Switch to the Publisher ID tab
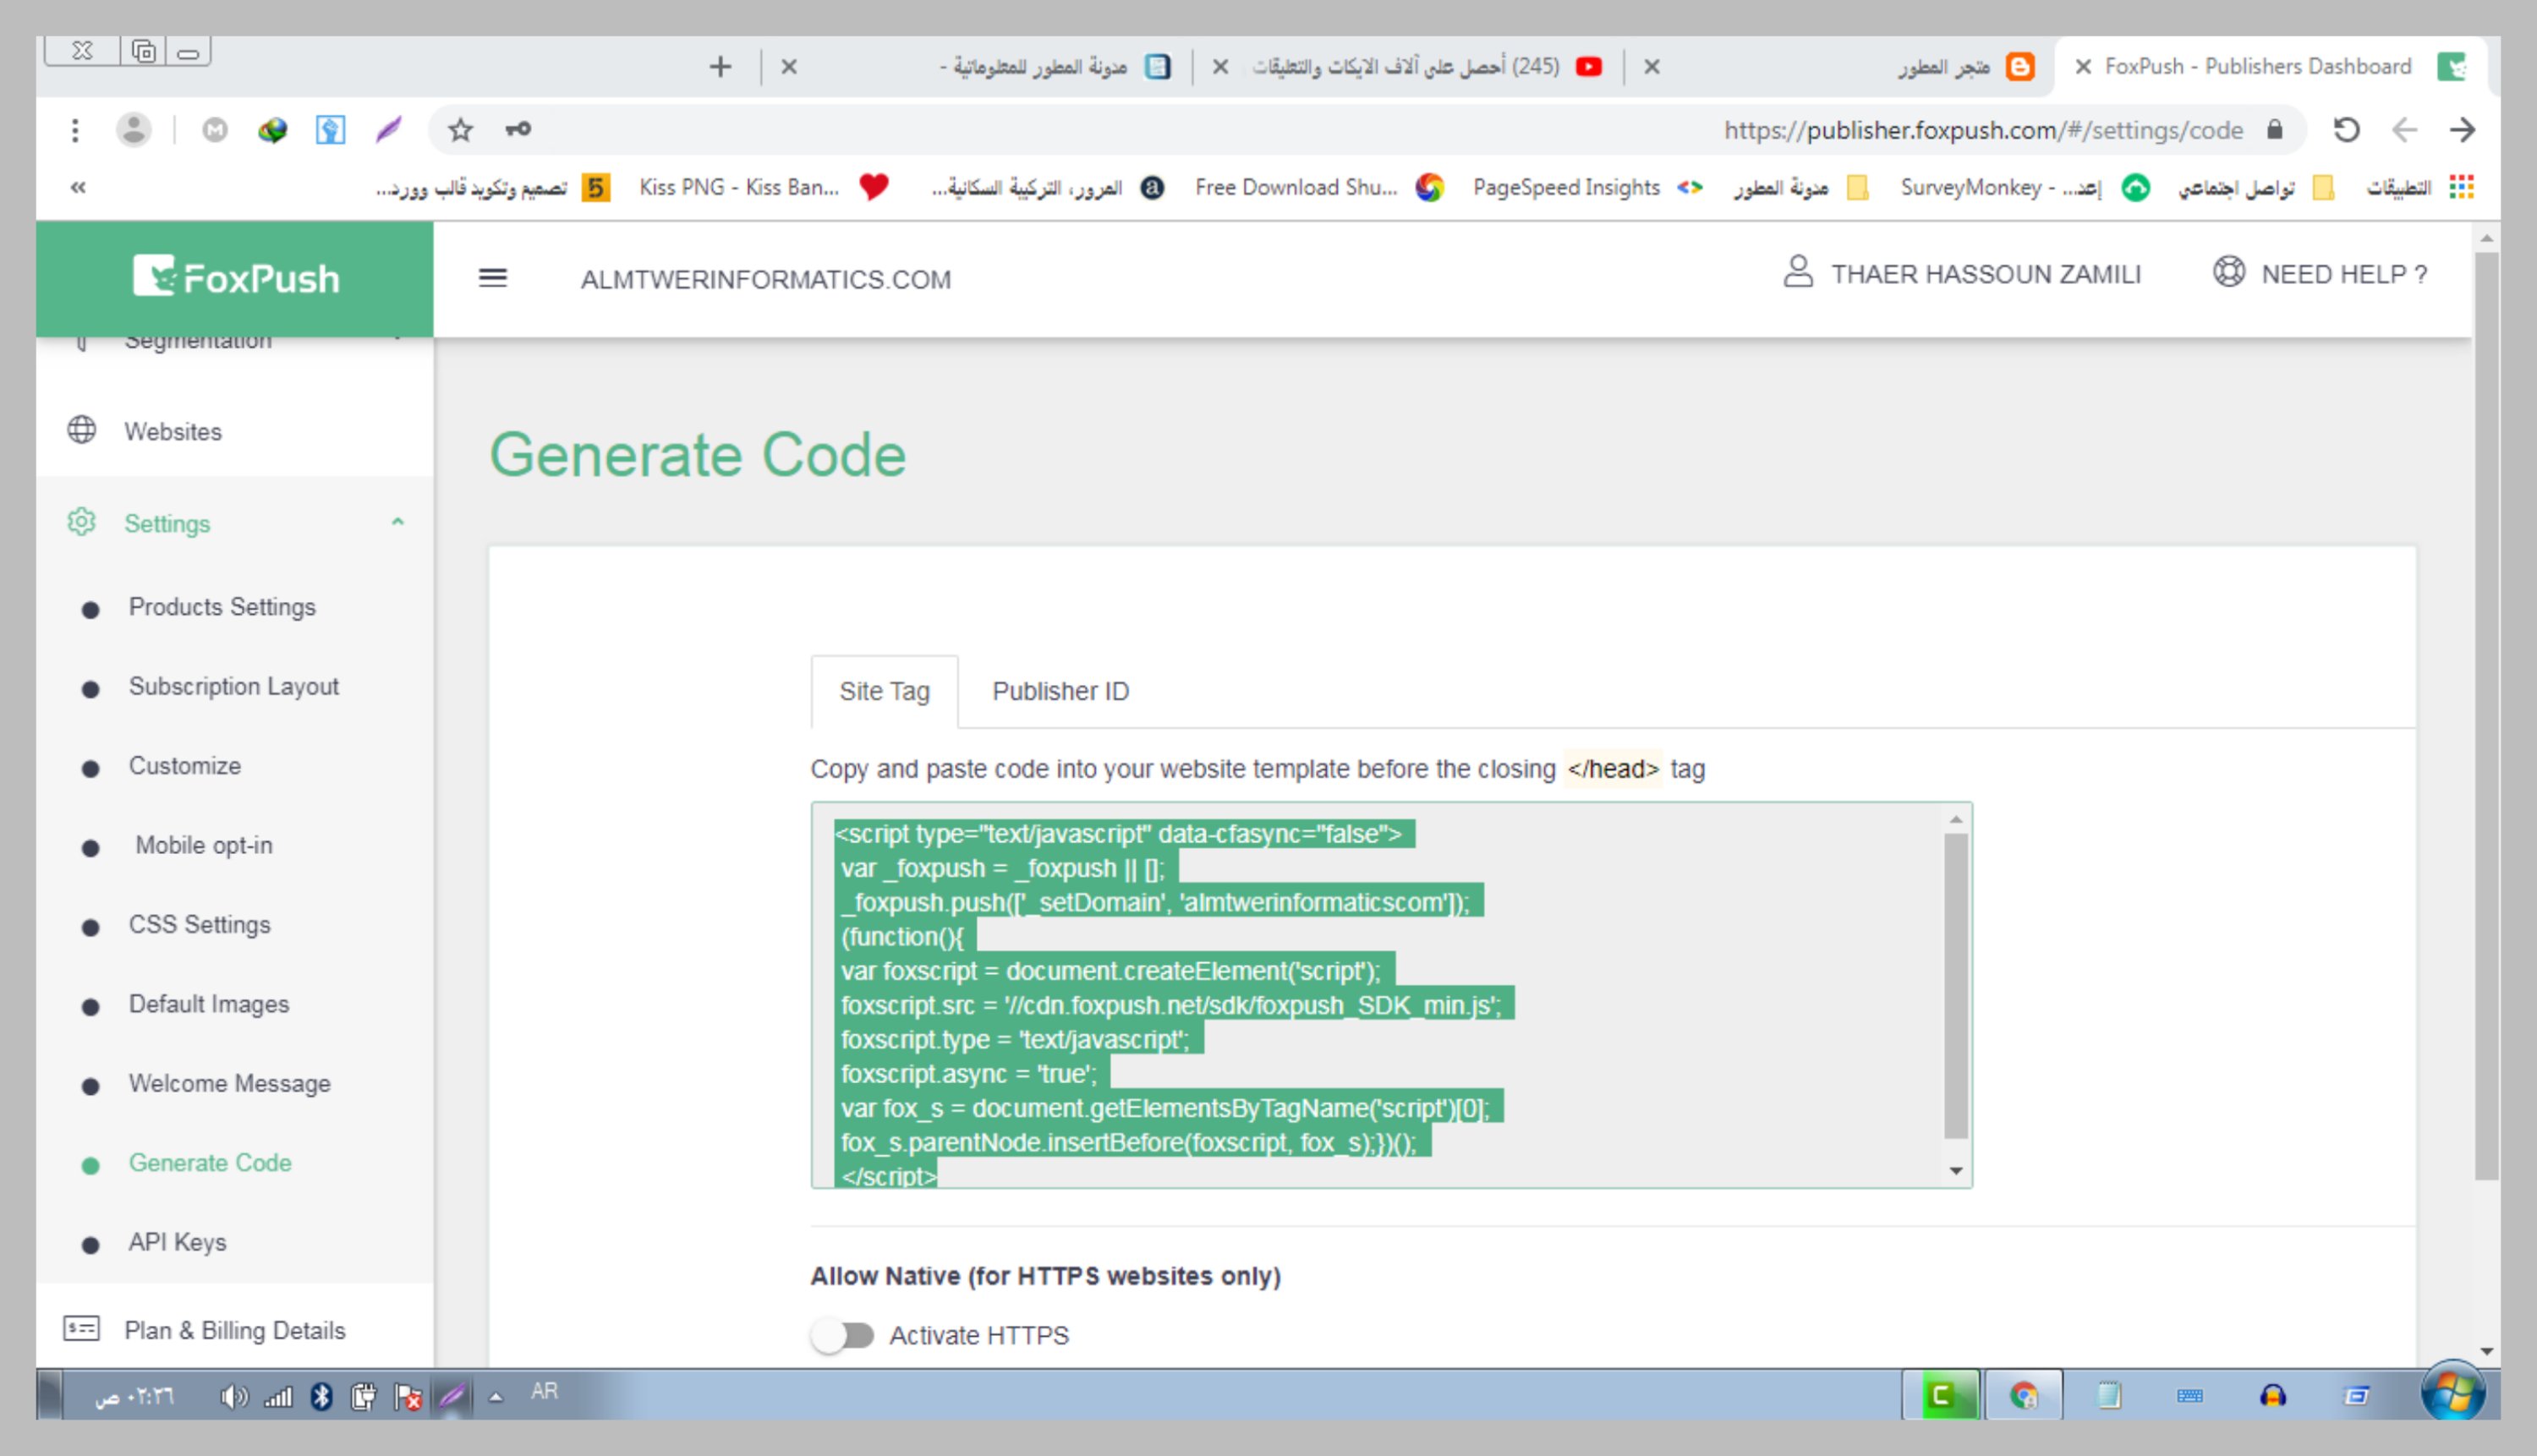This screenshot has height=1456, width=2537. 1060,691
